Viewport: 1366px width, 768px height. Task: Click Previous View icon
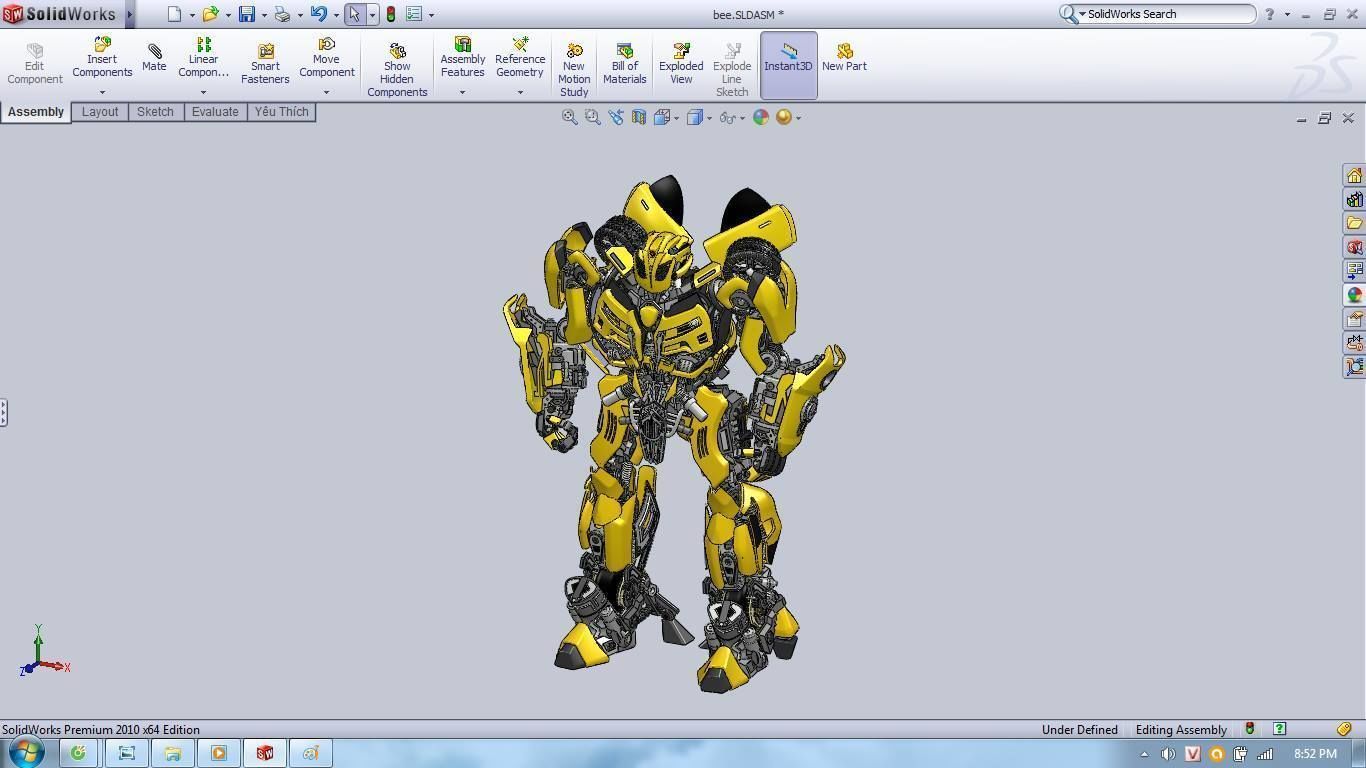coord(615,117)
